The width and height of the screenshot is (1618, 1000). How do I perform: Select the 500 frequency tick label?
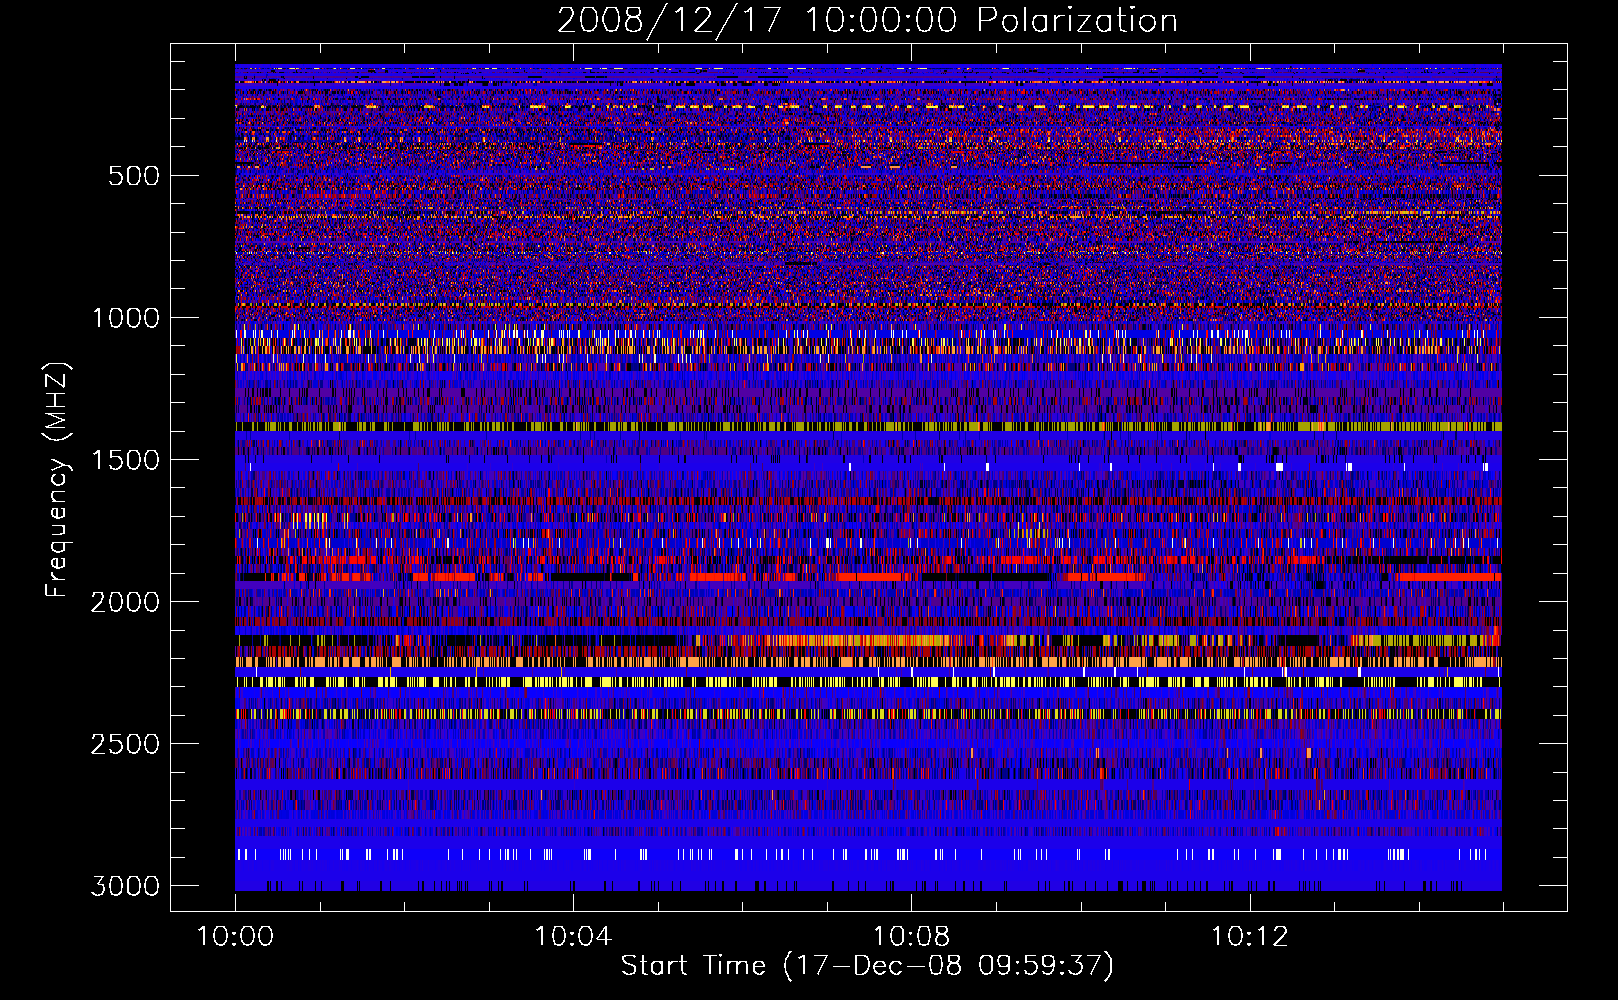134,176
